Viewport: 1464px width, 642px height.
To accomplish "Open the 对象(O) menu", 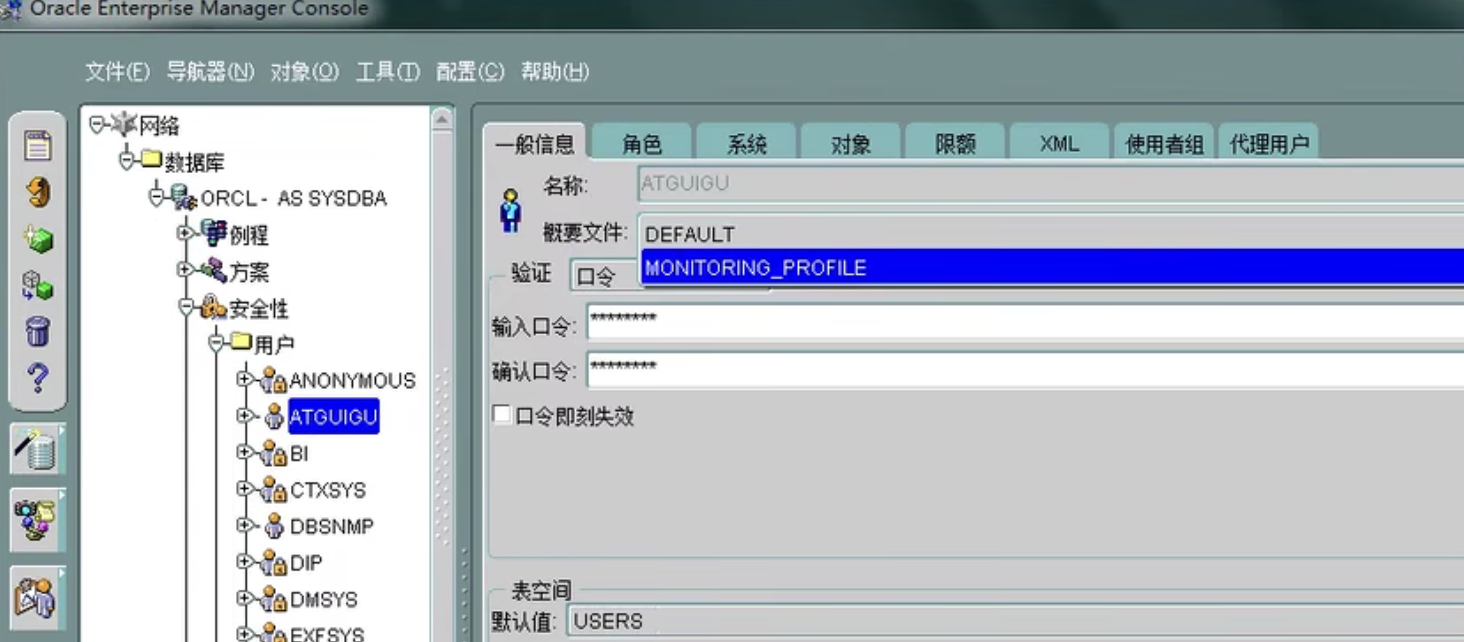I will (x=305, y=72).
